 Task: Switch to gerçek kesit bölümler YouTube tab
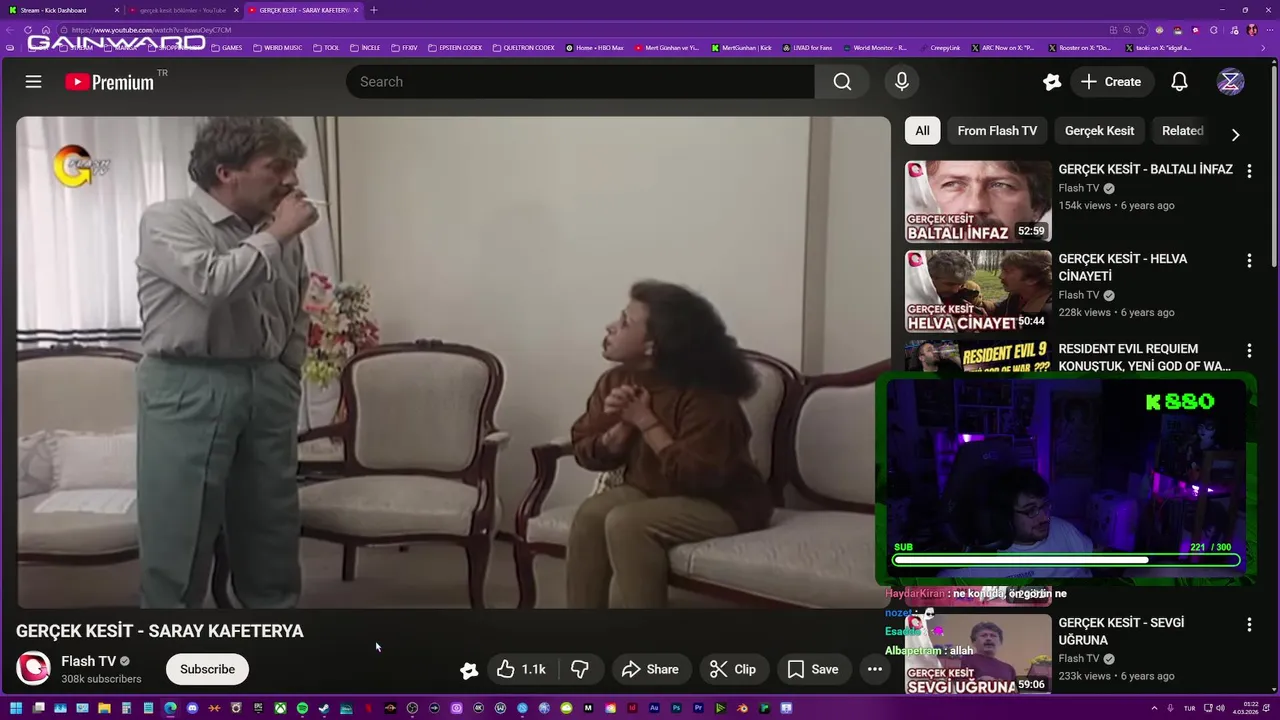click(180, 10)
